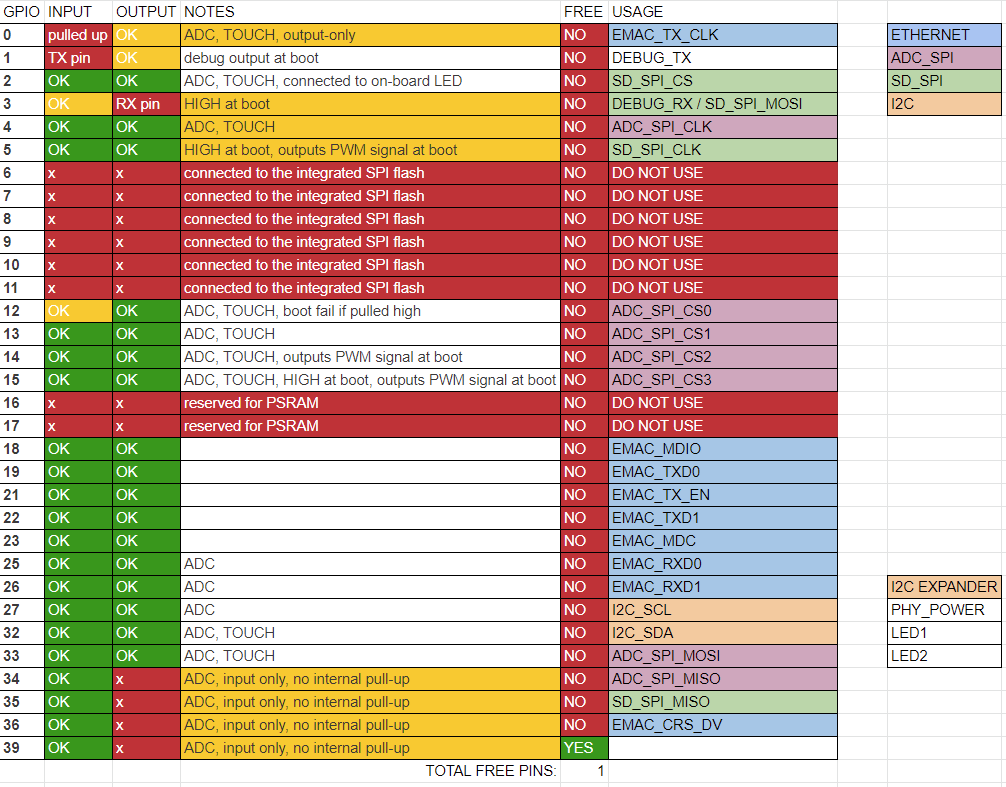Select the EMAC_MDIO cell

pos(722,449)
